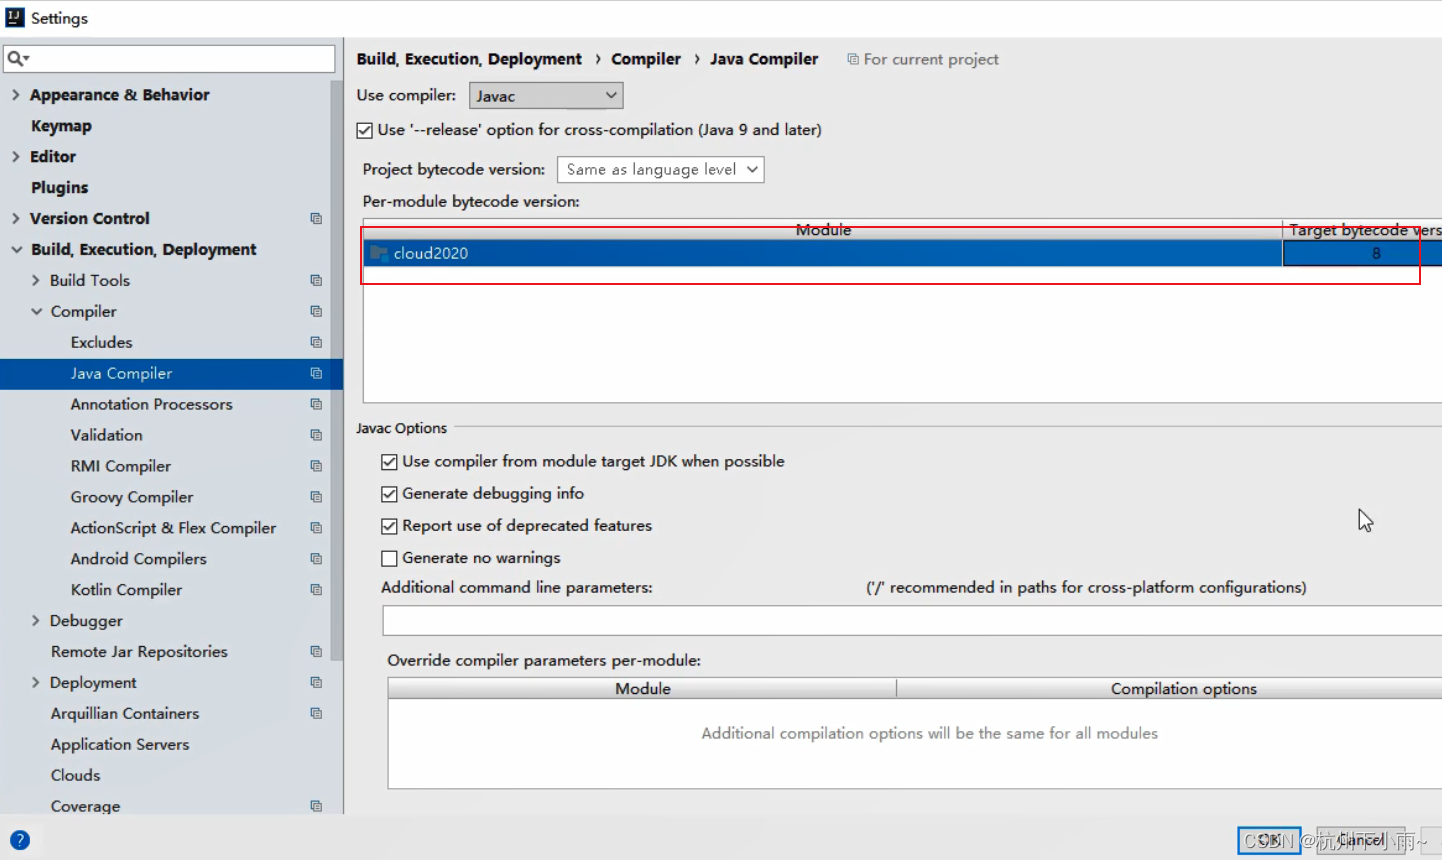Click project-level icon beside Version Control
This screenshot has height=860, width=1442.
[x=316, y=218]
